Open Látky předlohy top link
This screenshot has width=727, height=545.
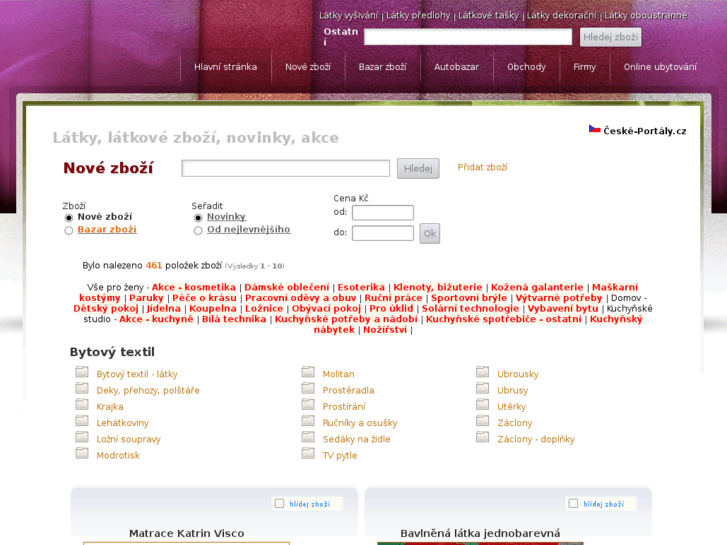tap(418, 15)
